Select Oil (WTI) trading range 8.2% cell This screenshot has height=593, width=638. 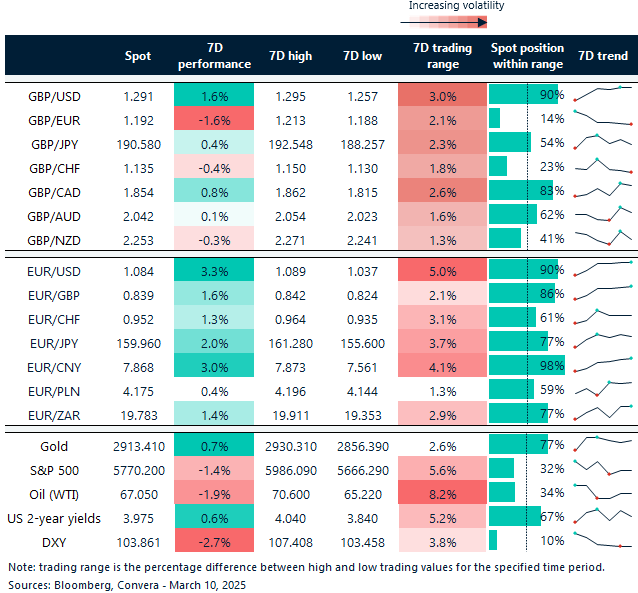click(442, 492)
